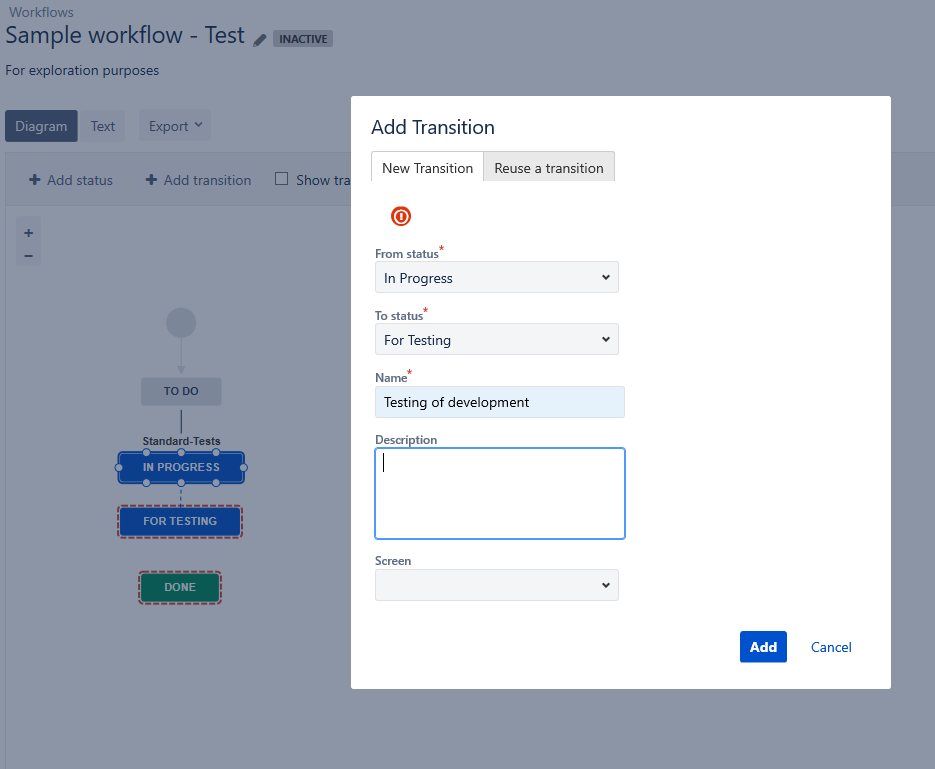Switch to Reuse a transition tab
Screen dimensions: 935x769
point(549,168)
